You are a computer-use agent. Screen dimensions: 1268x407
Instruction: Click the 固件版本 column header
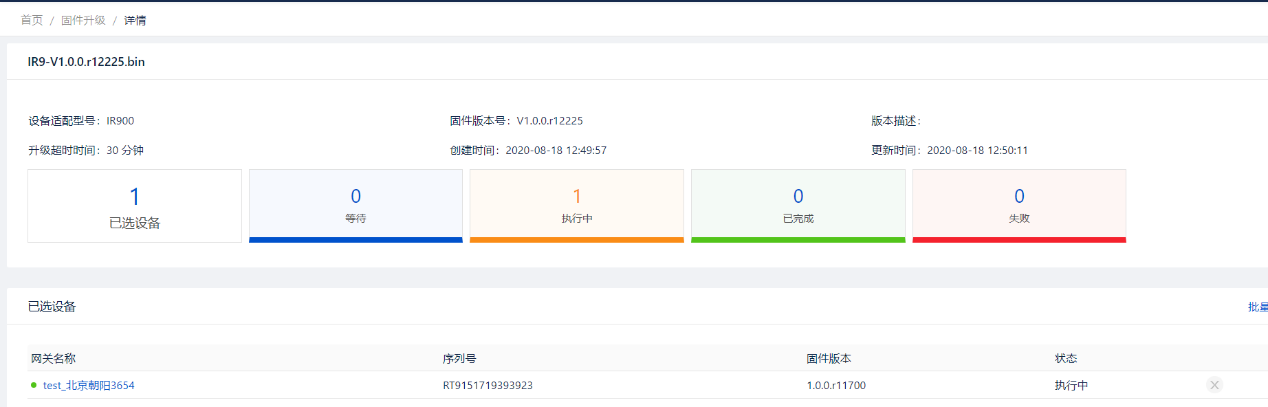tap(828, 358)
